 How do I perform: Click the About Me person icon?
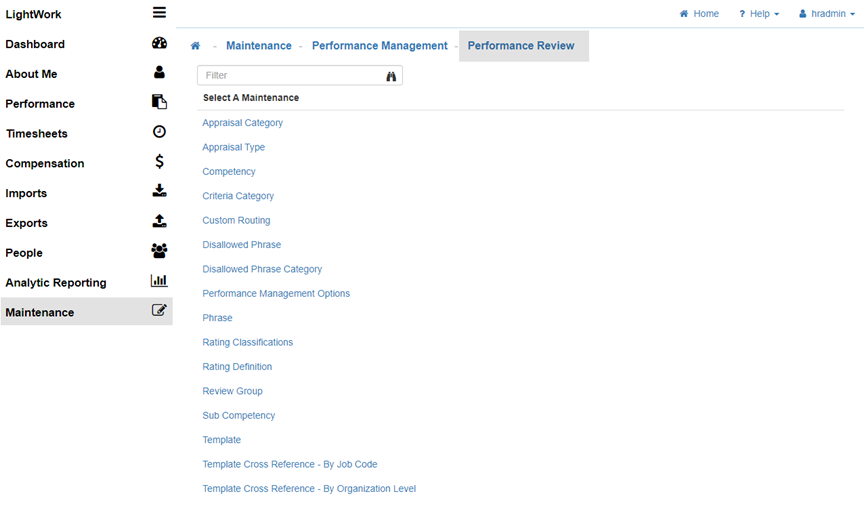tap(159, 73)
